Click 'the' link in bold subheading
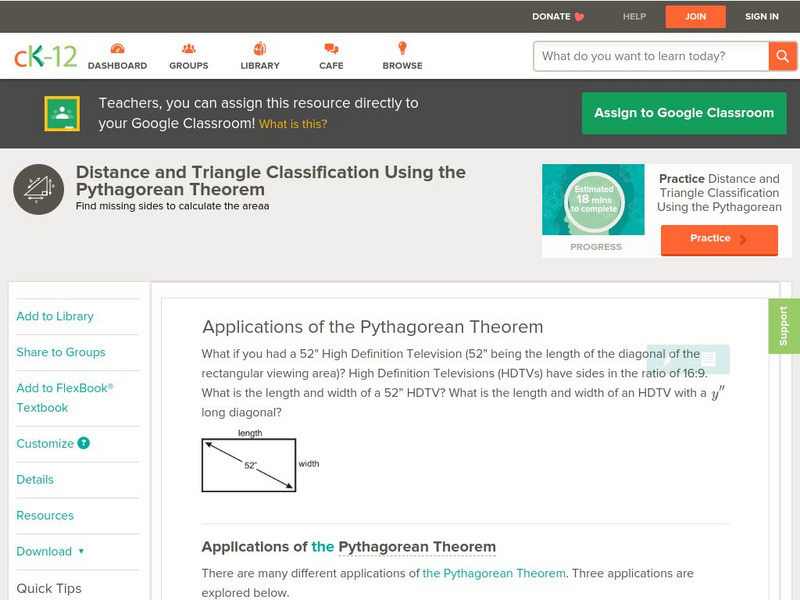800x600 pixels. pyautogui.click(x=322, y=546)
